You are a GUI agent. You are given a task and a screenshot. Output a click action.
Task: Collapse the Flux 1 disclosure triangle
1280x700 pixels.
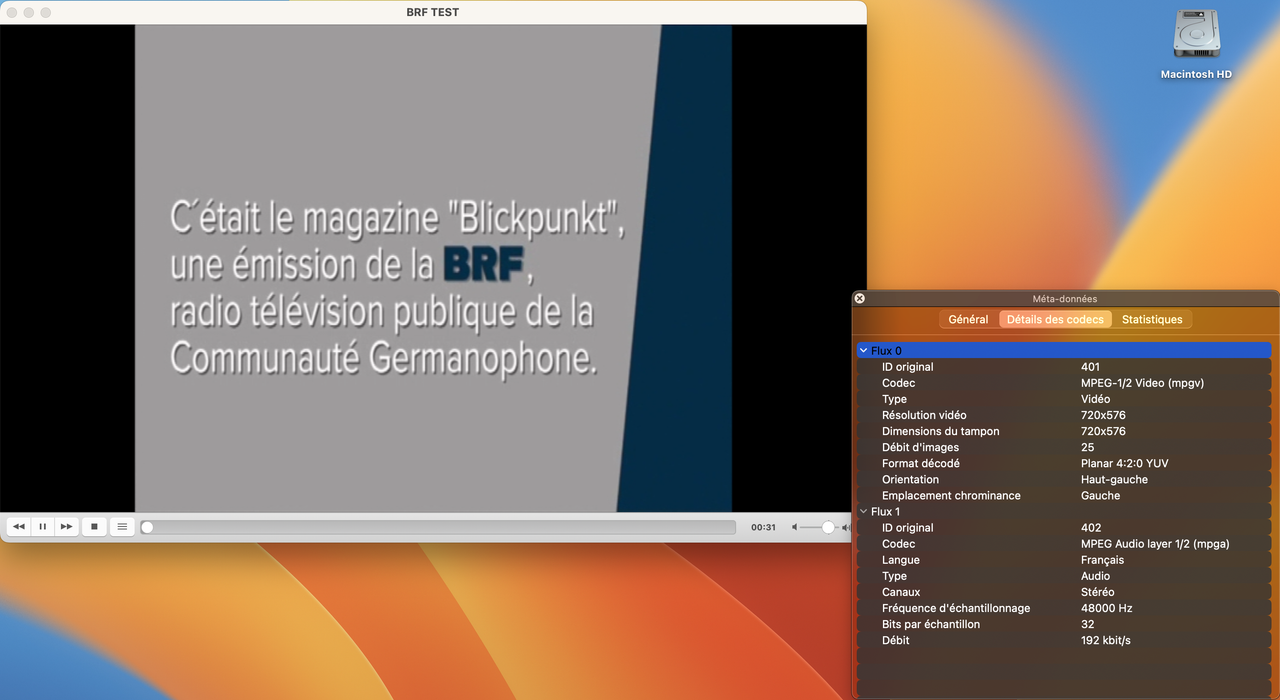pyautogui.click(x=863, y=512)
